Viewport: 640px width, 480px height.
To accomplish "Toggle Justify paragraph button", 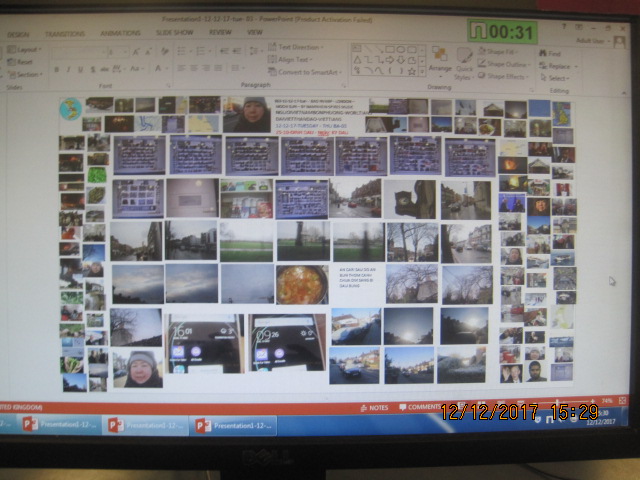I will [x=218, y=68].
